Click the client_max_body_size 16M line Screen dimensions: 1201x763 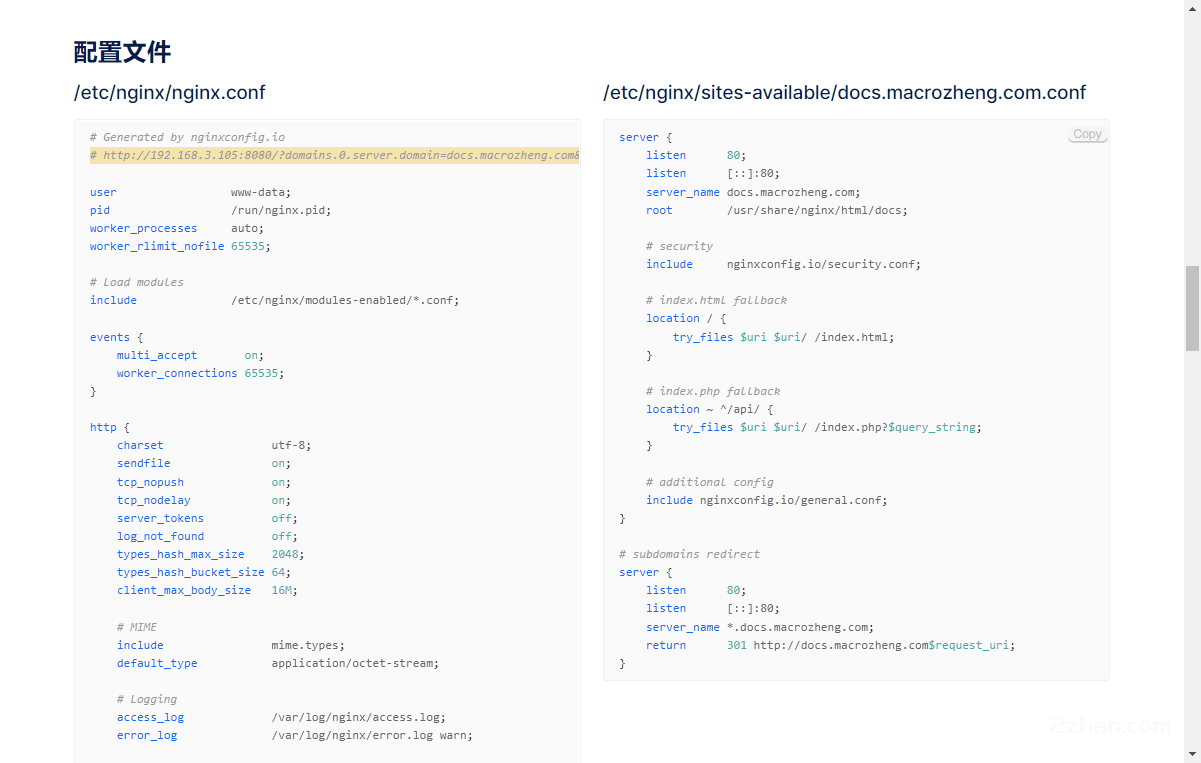tap(206, 590)
